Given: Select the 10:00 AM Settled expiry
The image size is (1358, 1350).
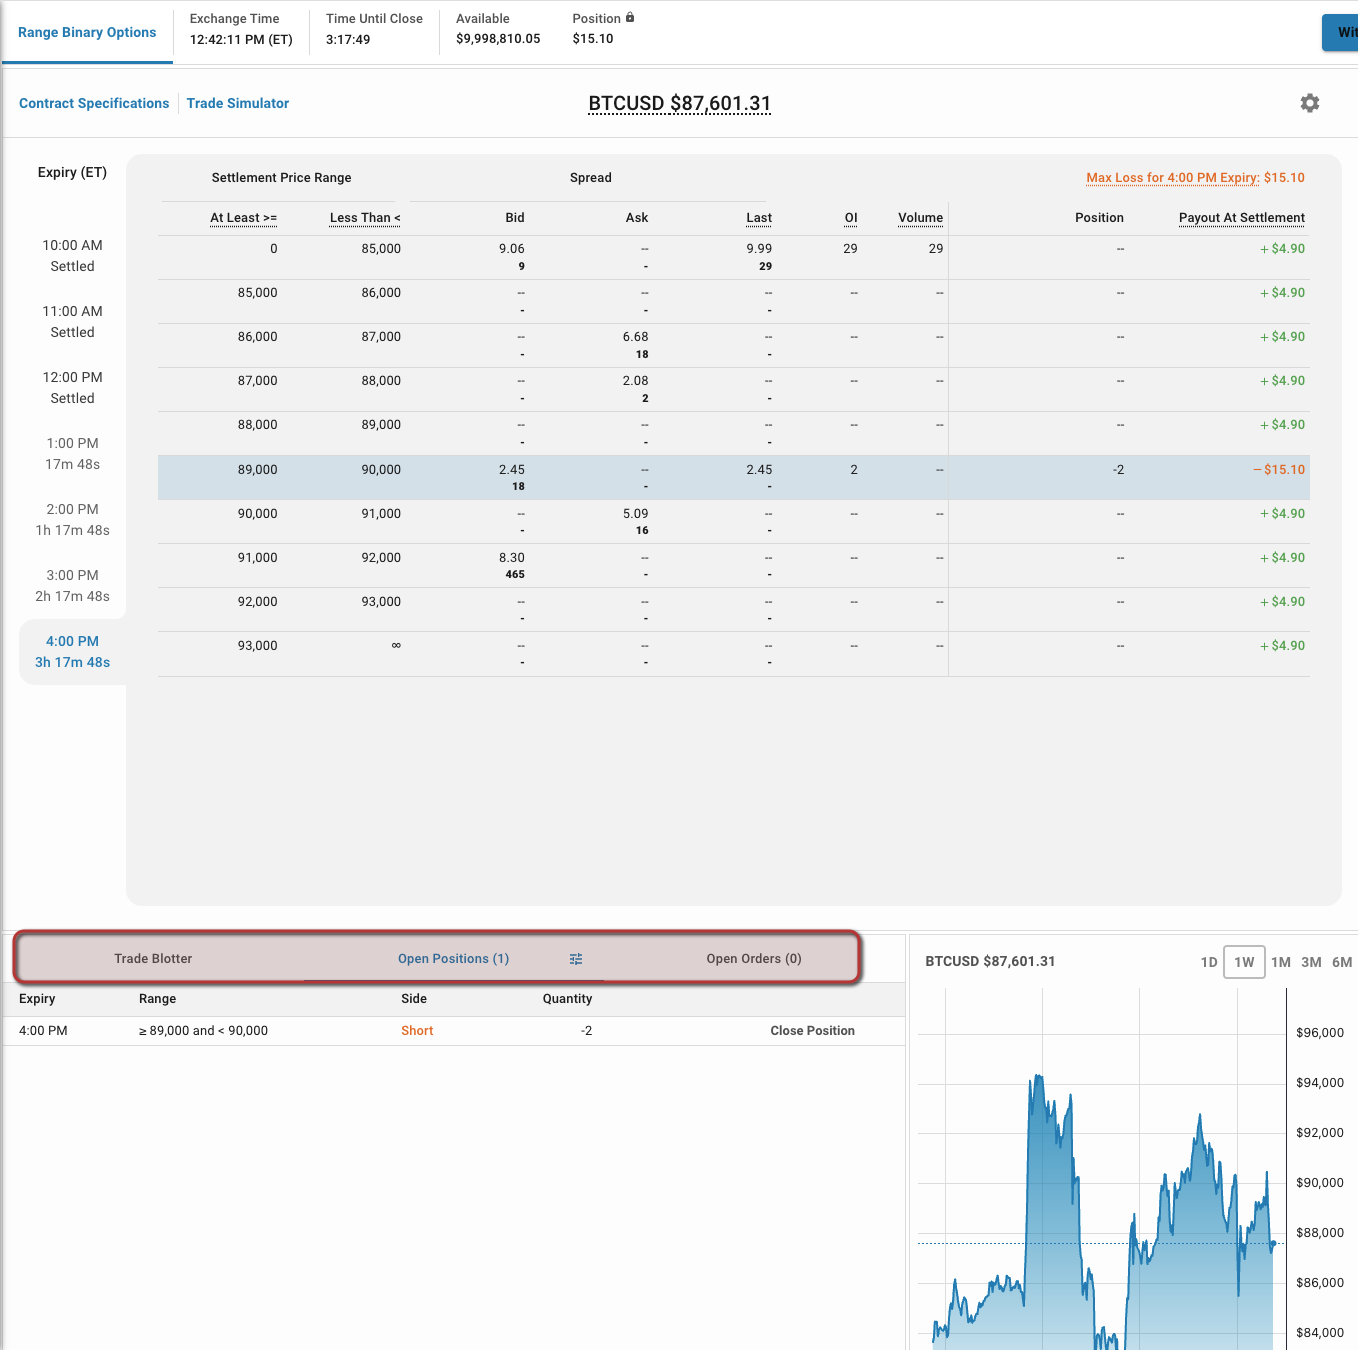Looking at the screenshot, I should [x=72, y=256].
